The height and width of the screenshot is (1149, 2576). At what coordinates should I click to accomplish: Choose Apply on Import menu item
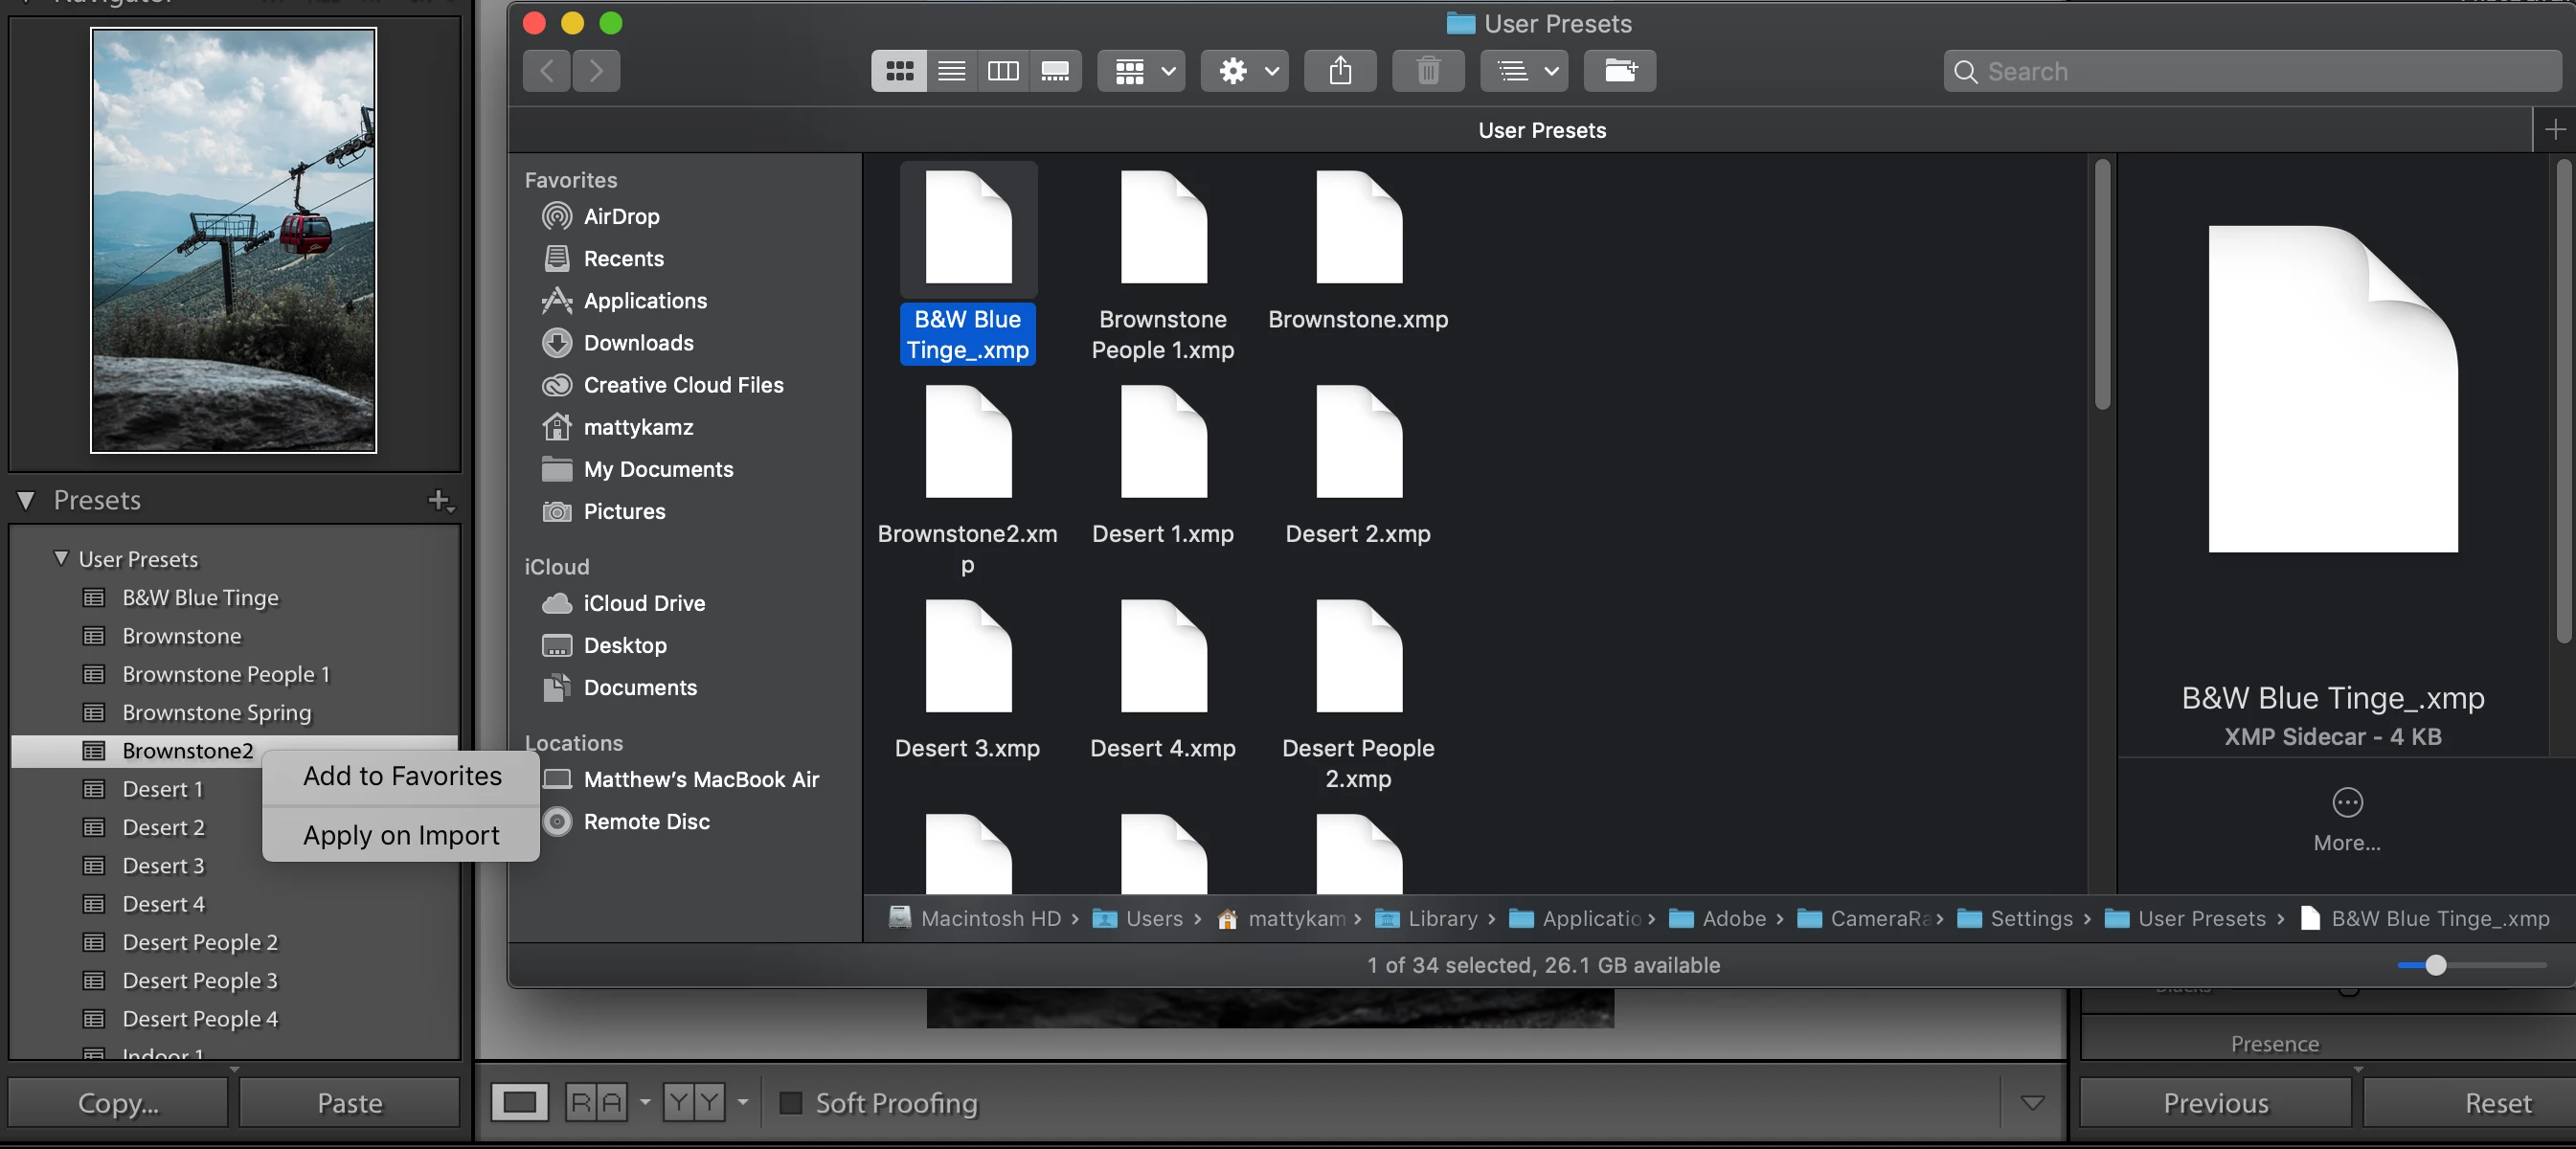(401, 835)
